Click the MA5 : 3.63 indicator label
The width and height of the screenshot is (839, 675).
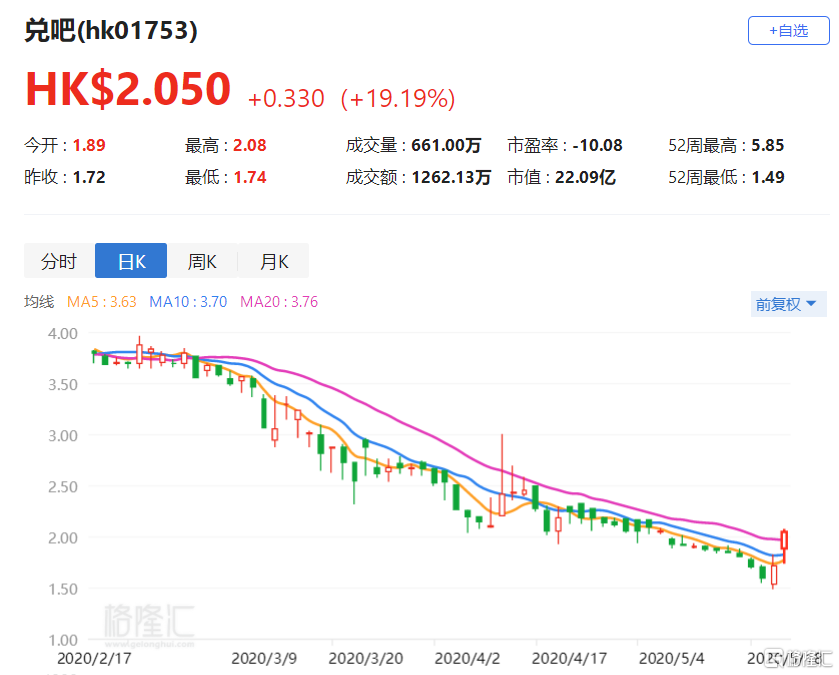(x=102, y=302)
